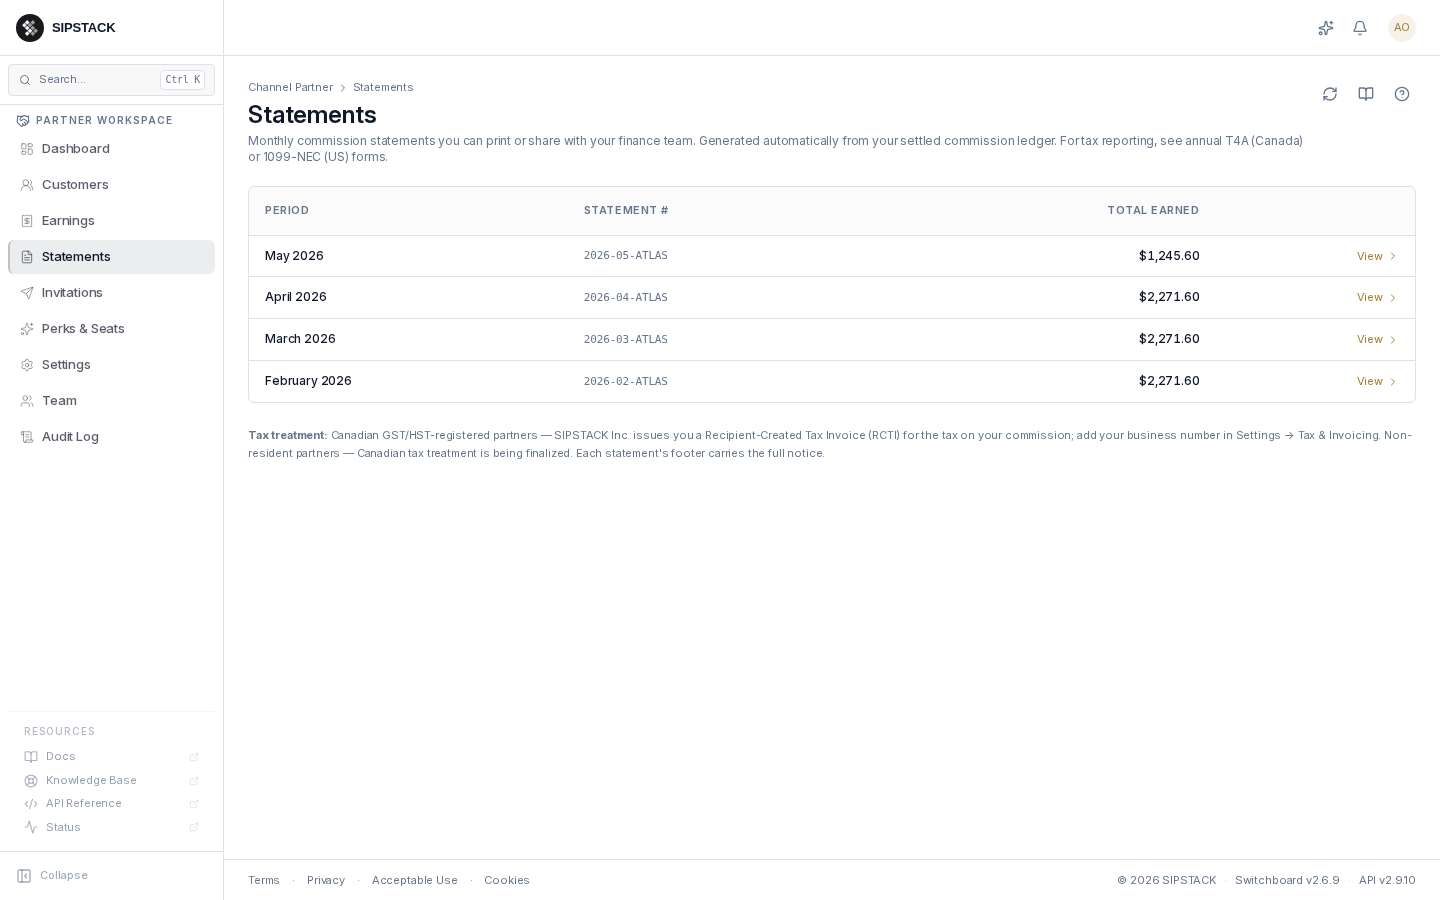The image size is (1440, 900).
Task: Open the Privacy footer link
Action: point(326,881)
